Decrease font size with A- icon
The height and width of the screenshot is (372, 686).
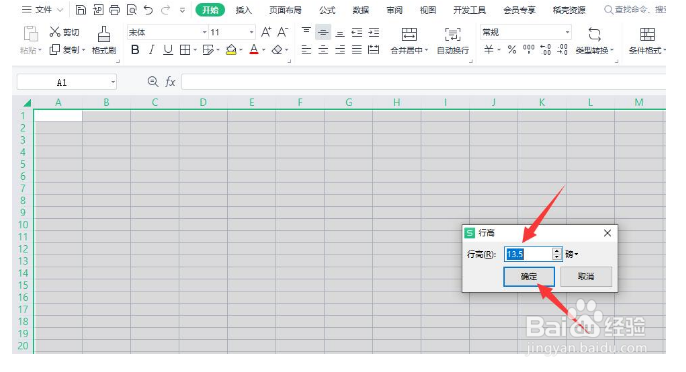coord(283,32)
